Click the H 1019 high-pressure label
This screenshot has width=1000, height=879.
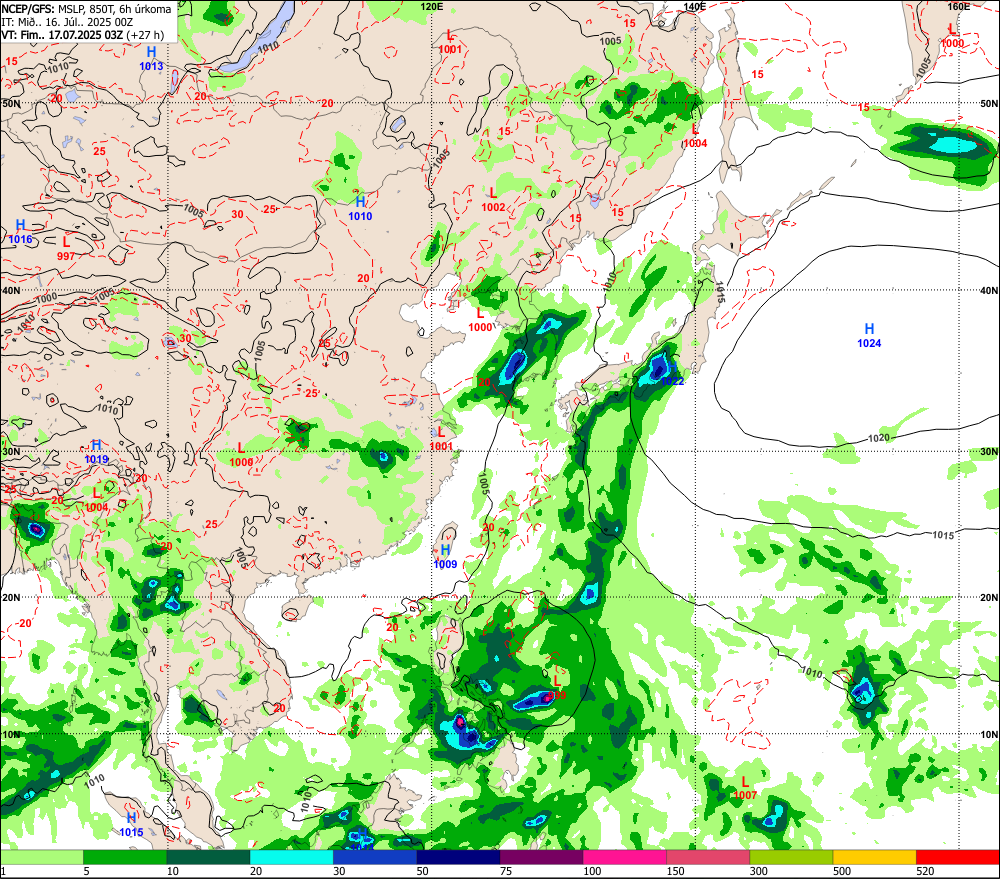pyautogui.click(x=96, y=452)
